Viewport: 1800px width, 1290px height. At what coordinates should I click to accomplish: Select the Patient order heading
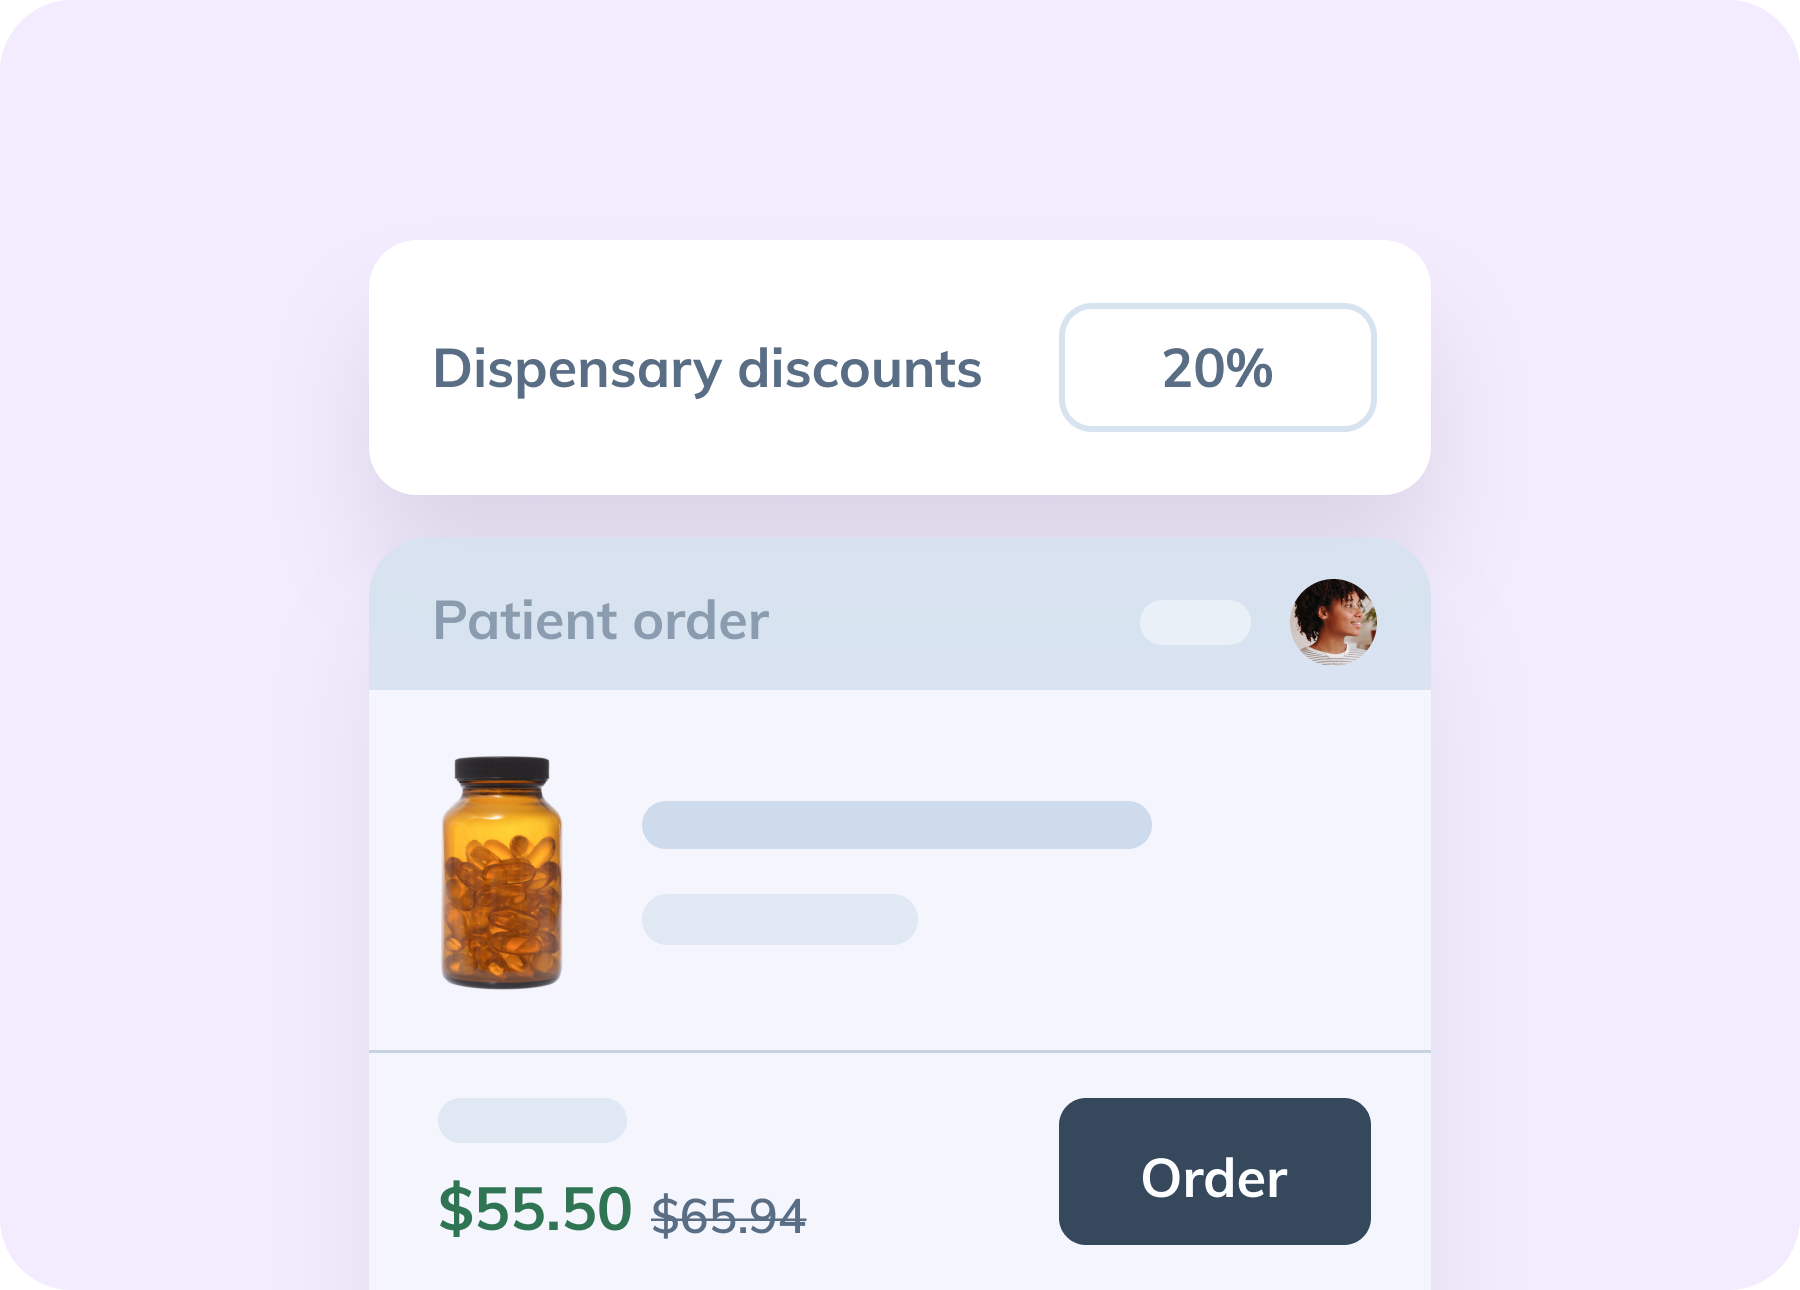(x=600, y=621)
